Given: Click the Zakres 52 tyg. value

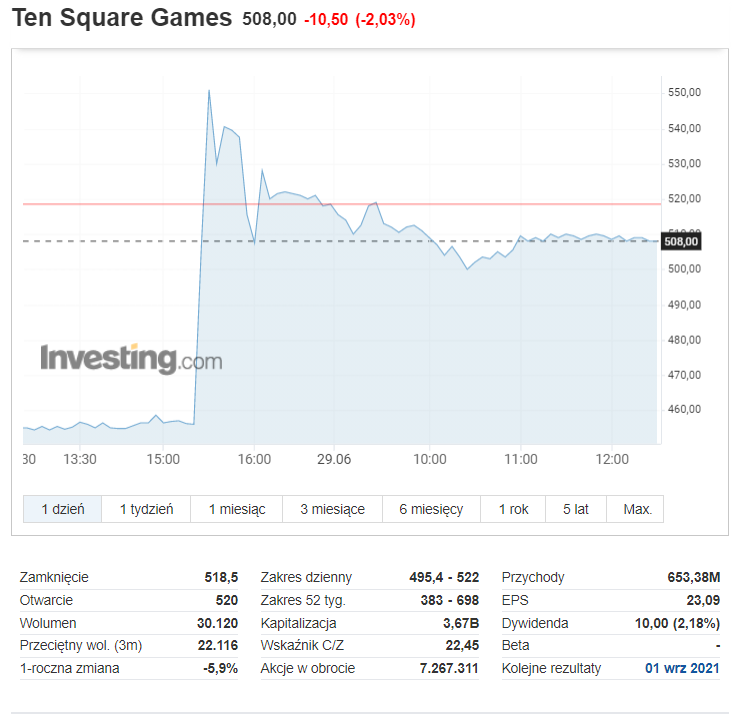Looking at the screenshot, I should pos(450,600).
